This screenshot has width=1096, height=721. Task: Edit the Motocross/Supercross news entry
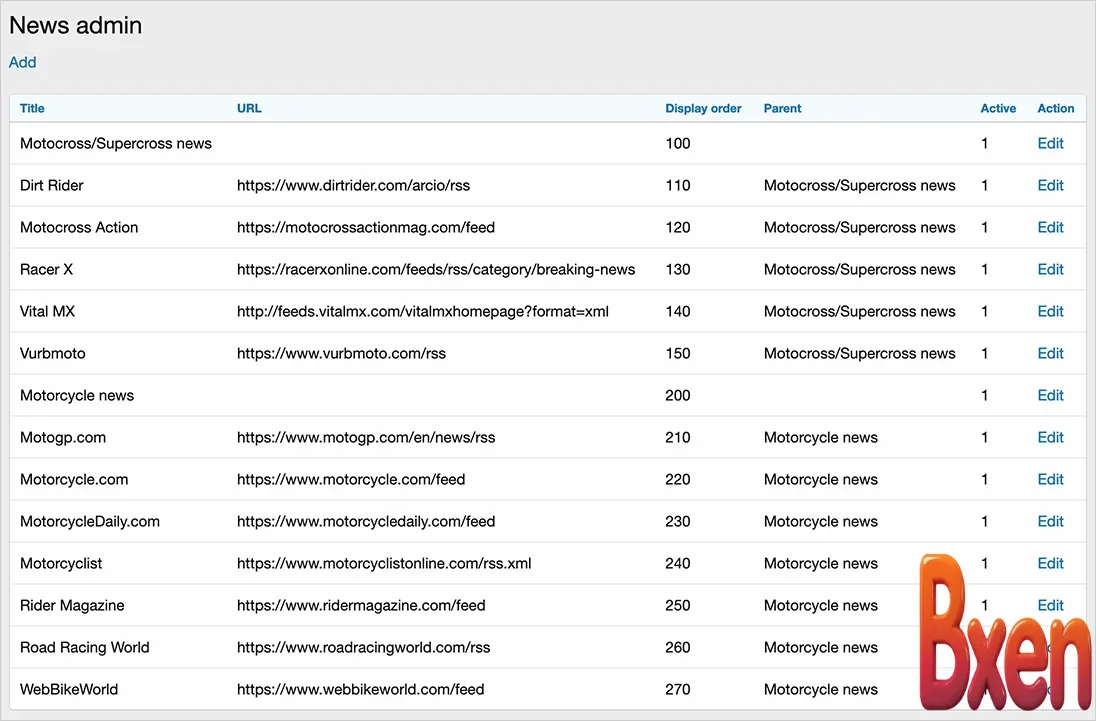point(1050,143)
